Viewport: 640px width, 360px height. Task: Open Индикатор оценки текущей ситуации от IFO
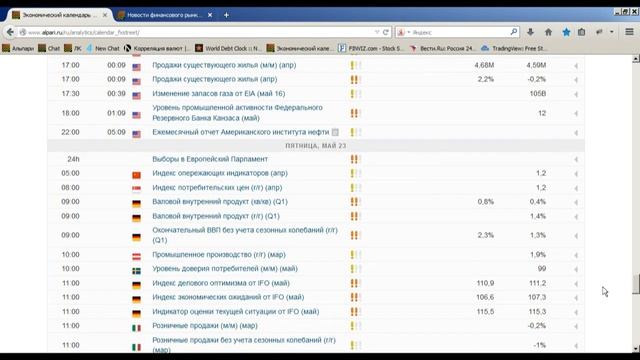[236, 311]
